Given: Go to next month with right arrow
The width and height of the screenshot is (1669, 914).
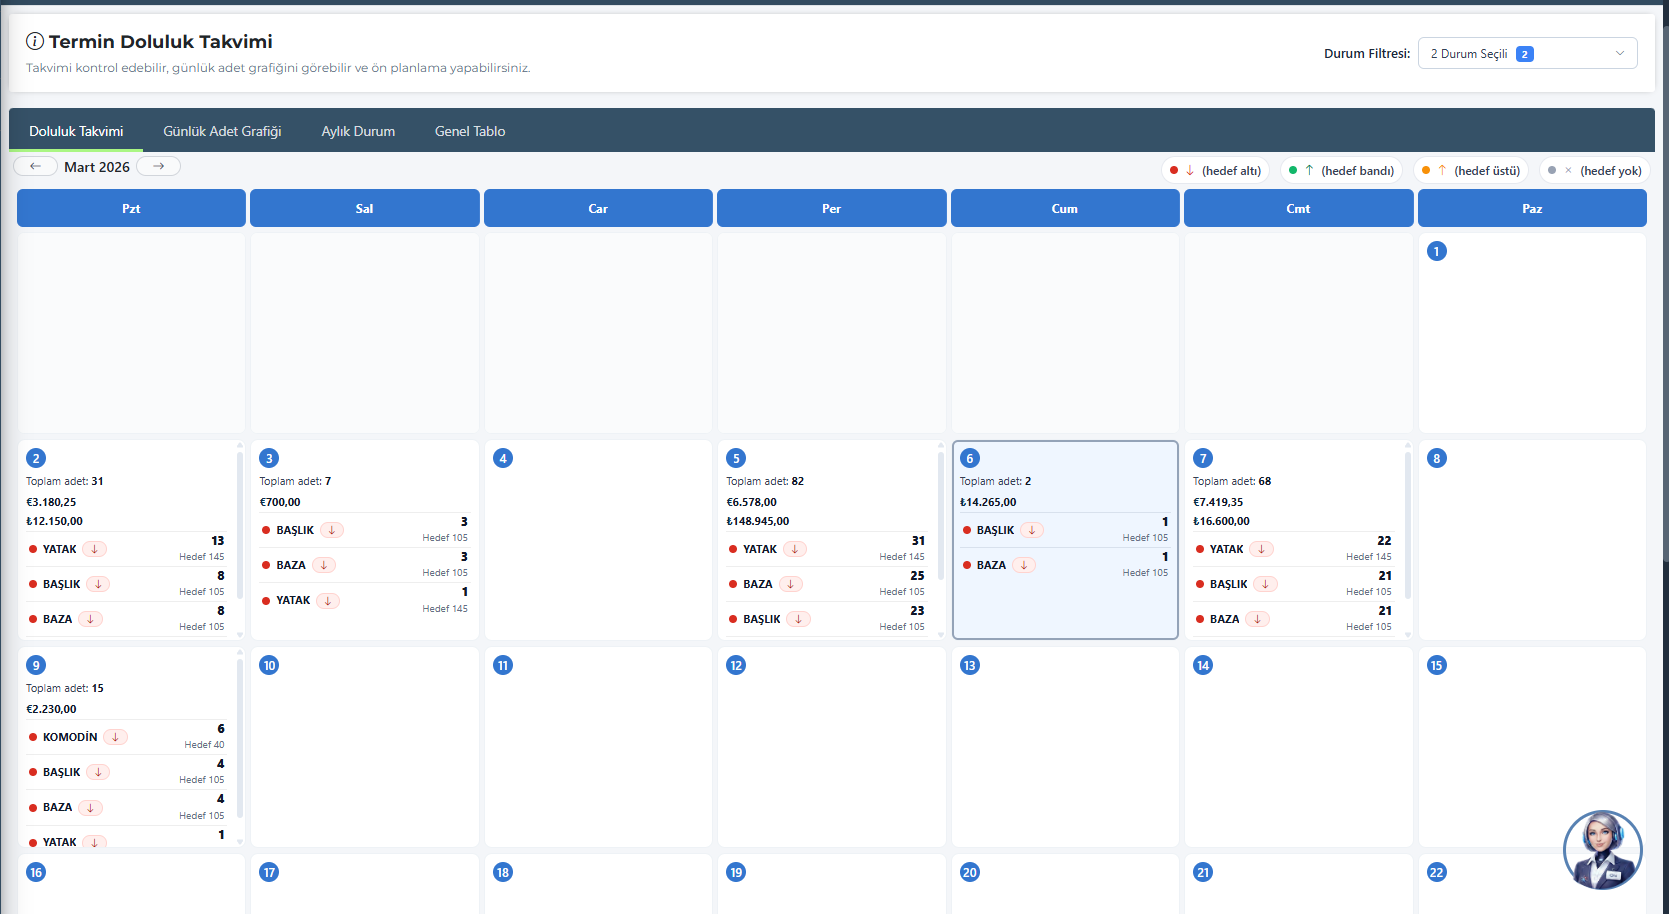Looking at the screenshot, I should tap(158, 166).
